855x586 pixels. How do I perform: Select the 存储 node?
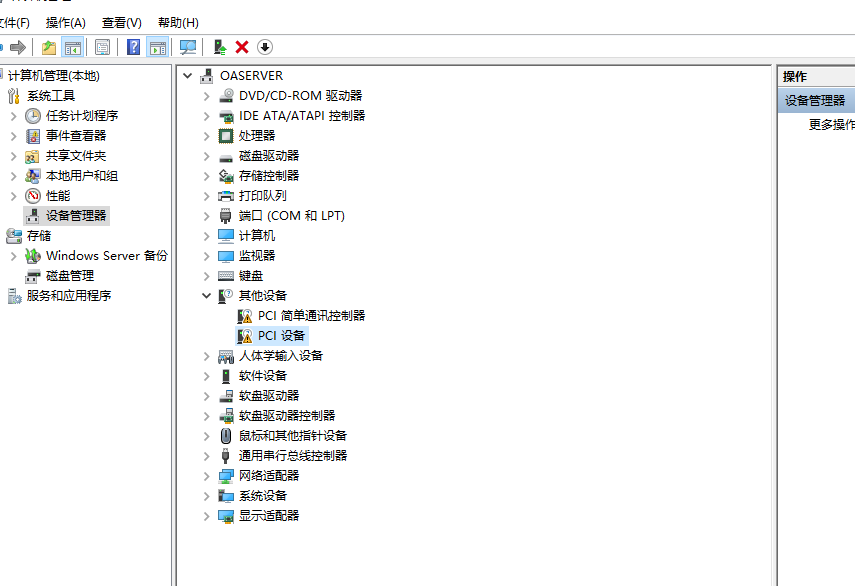[39, 236]
